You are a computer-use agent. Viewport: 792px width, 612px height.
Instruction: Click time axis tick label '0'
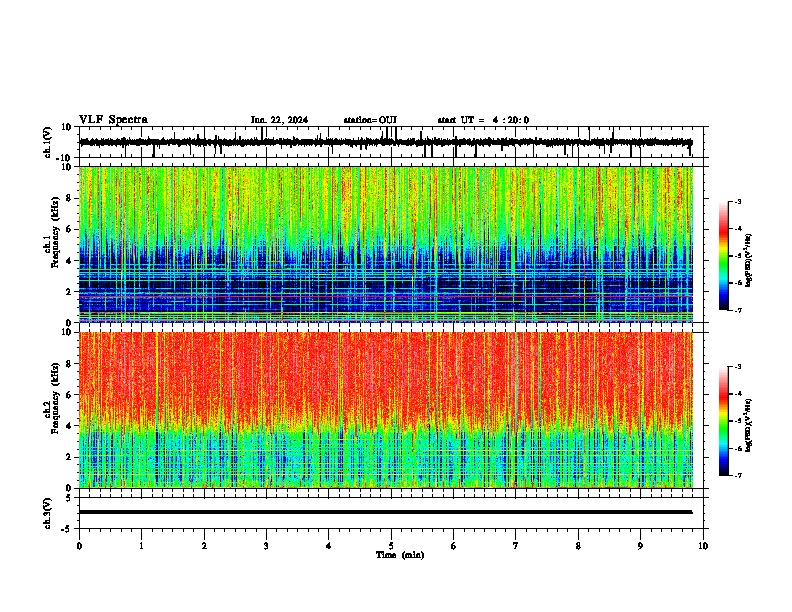(x=79, y=546)
